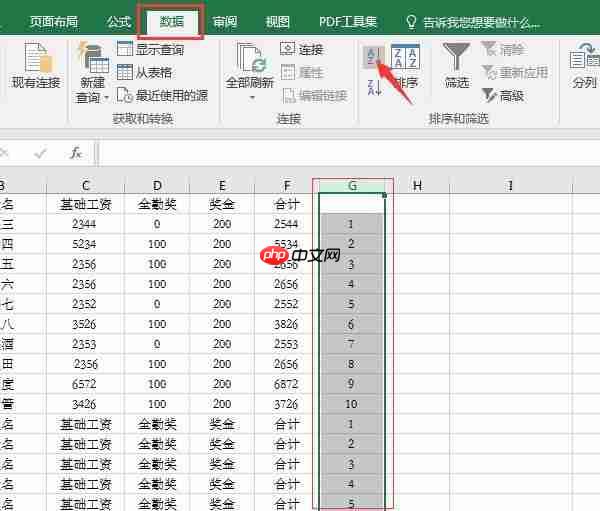Click cell containing 6572

pyautogui.click(x=85, y=384)
